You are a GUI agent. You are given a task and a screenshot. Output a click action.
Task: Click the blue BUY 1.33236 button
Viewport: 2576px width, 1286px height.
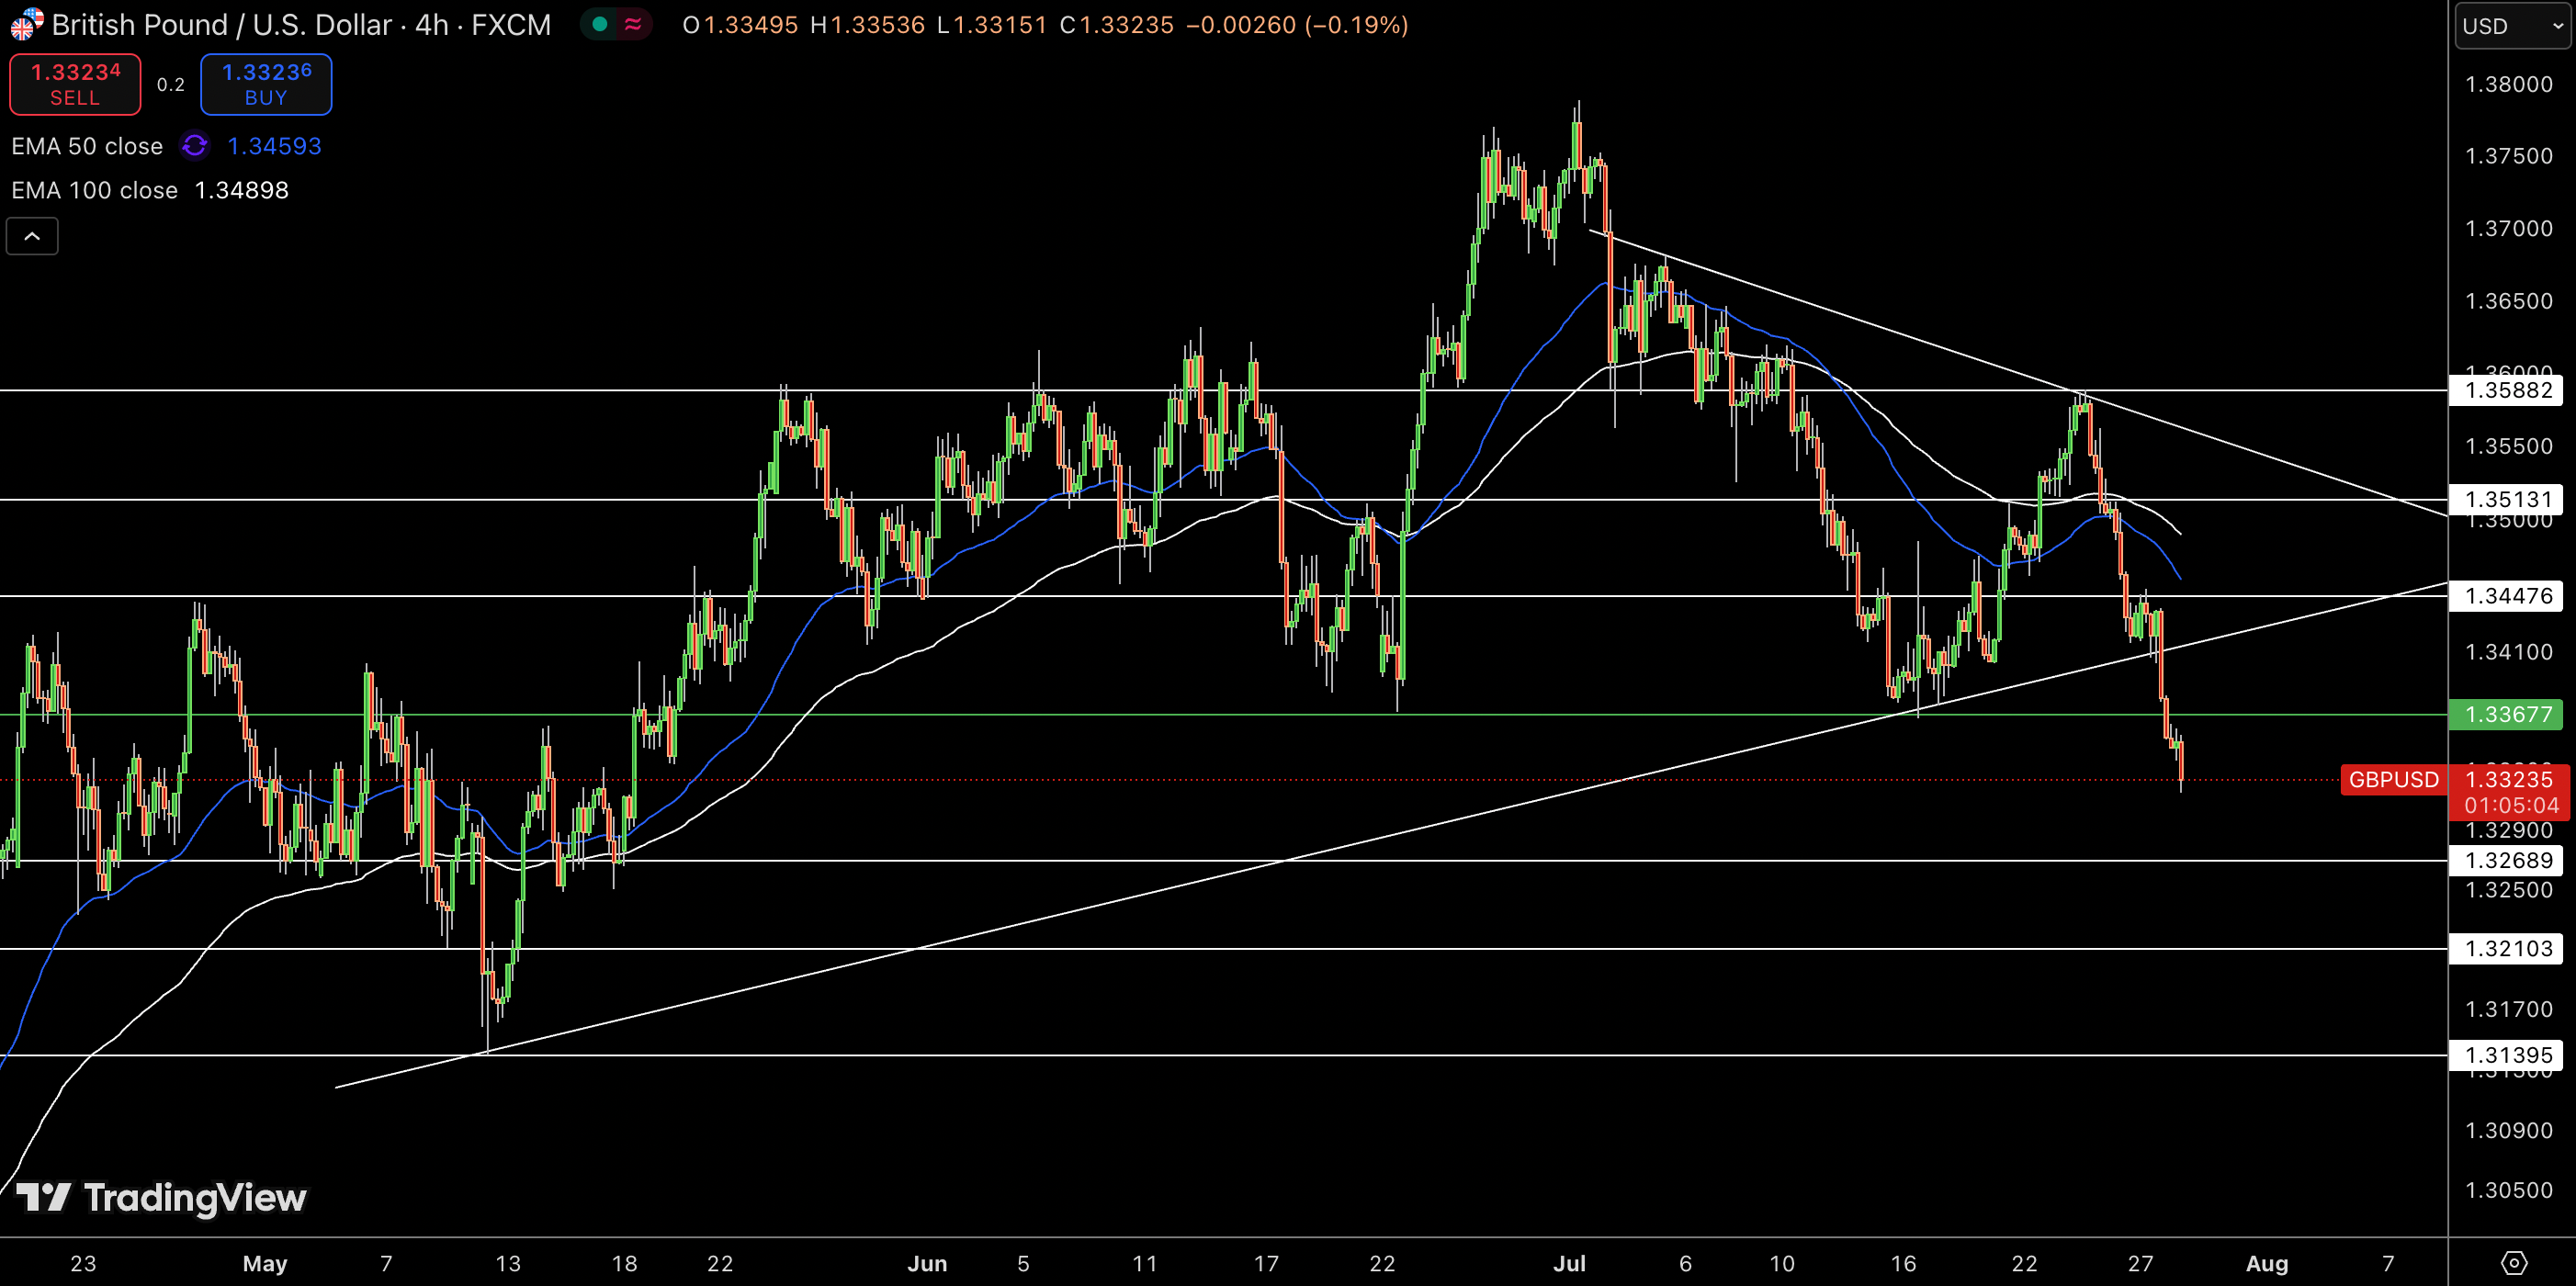click(x=266, y=84)
